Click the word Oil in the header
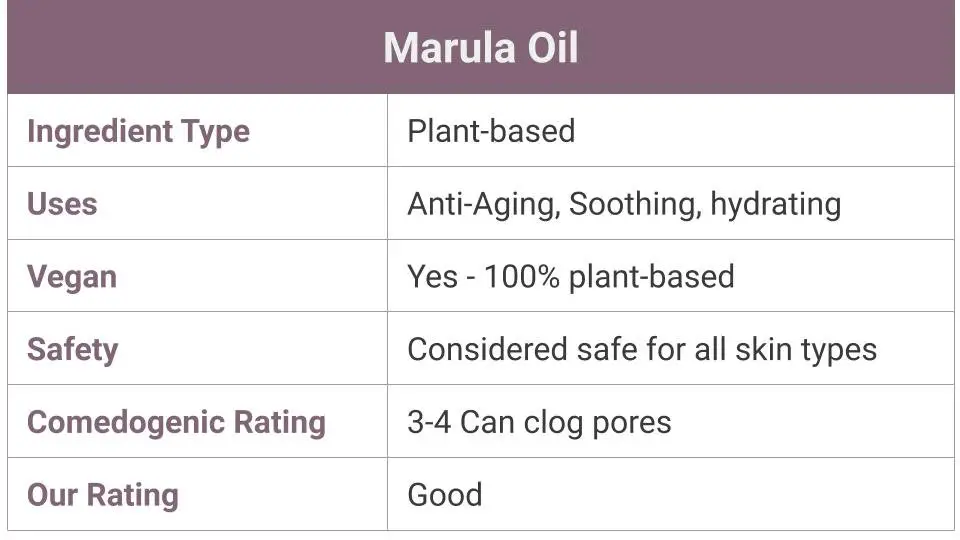The width and height of the screenshot is (960, 540). tap(553, 47)
